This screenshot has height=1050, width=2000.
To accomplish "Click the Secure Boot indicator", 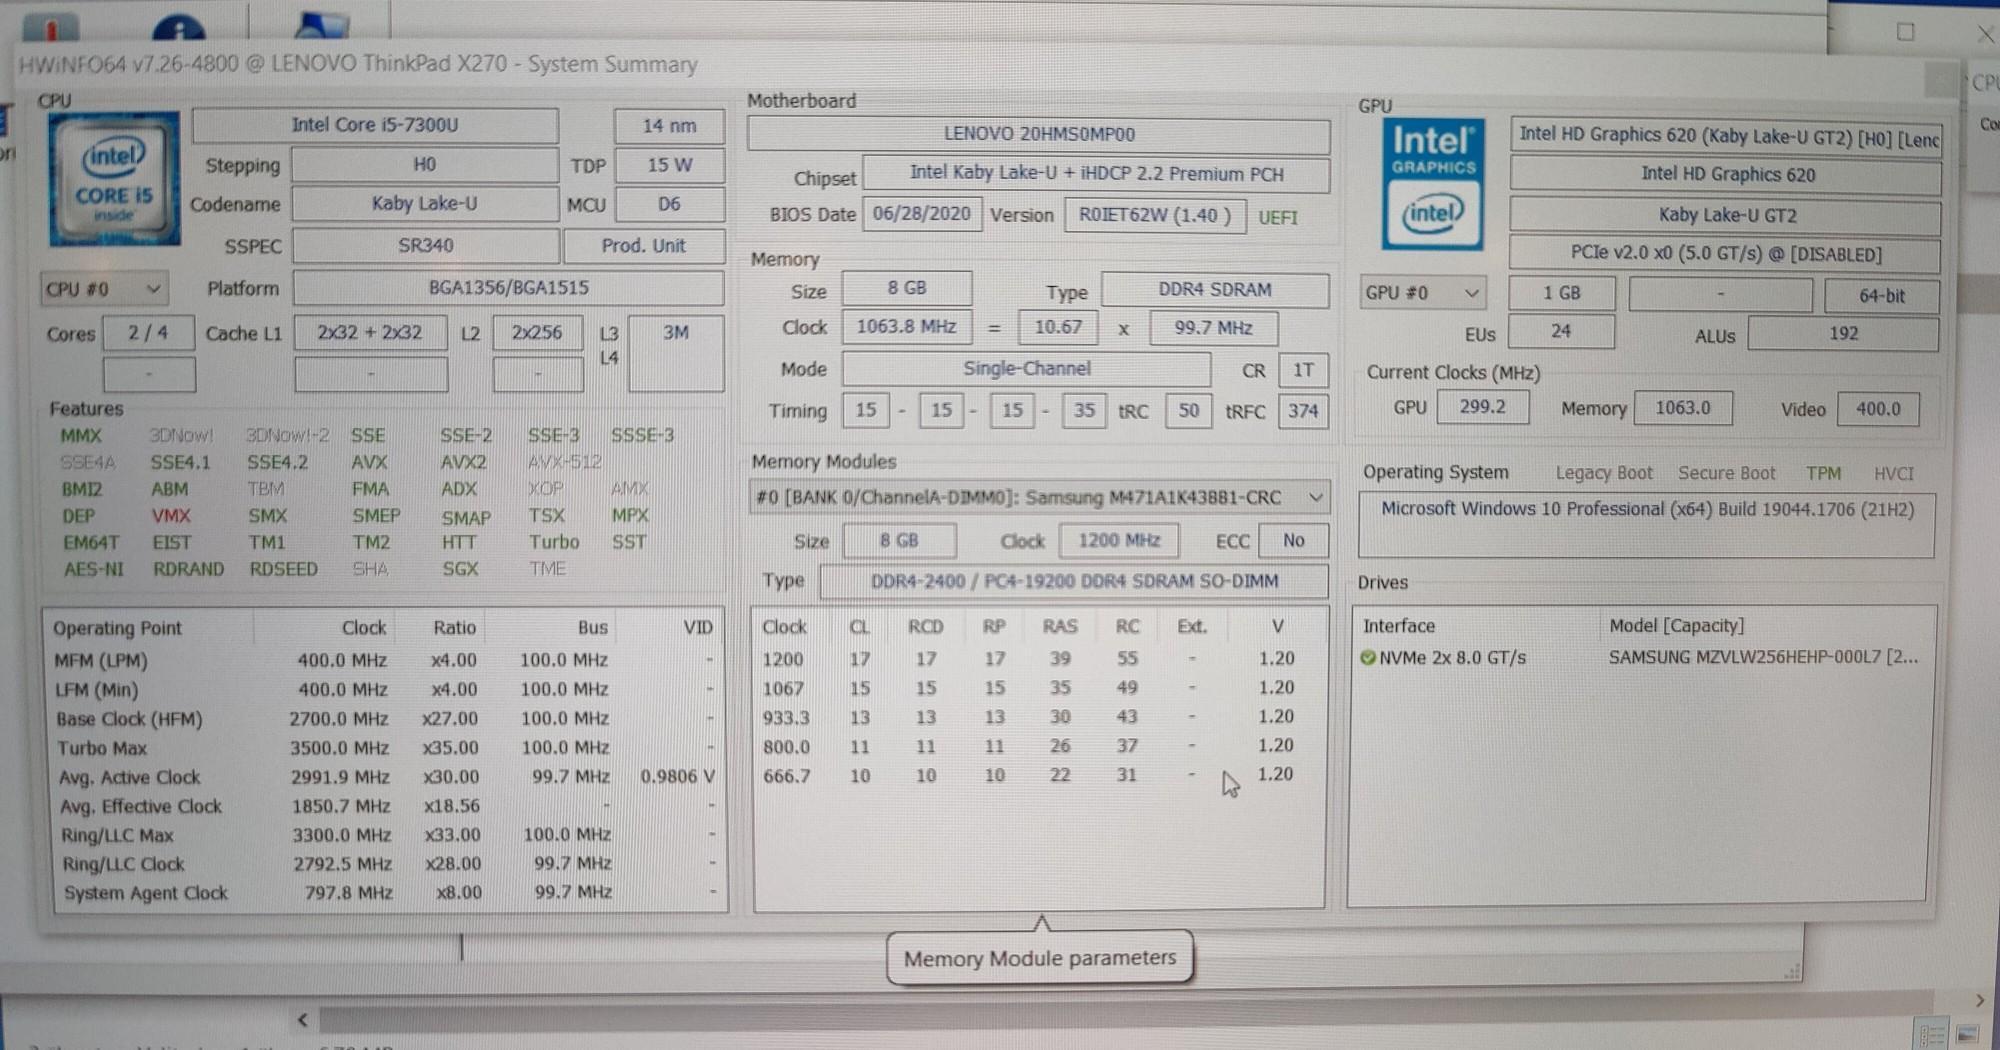I will [1727, 474].
